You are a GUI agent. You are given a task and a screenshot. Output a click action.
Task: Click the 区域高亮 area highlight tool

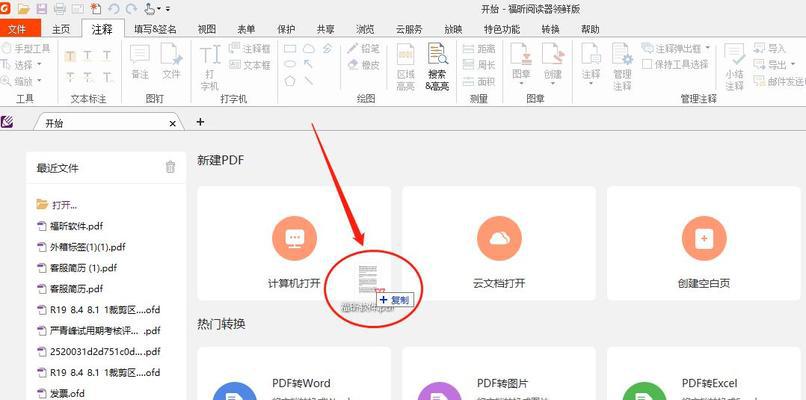406,67
